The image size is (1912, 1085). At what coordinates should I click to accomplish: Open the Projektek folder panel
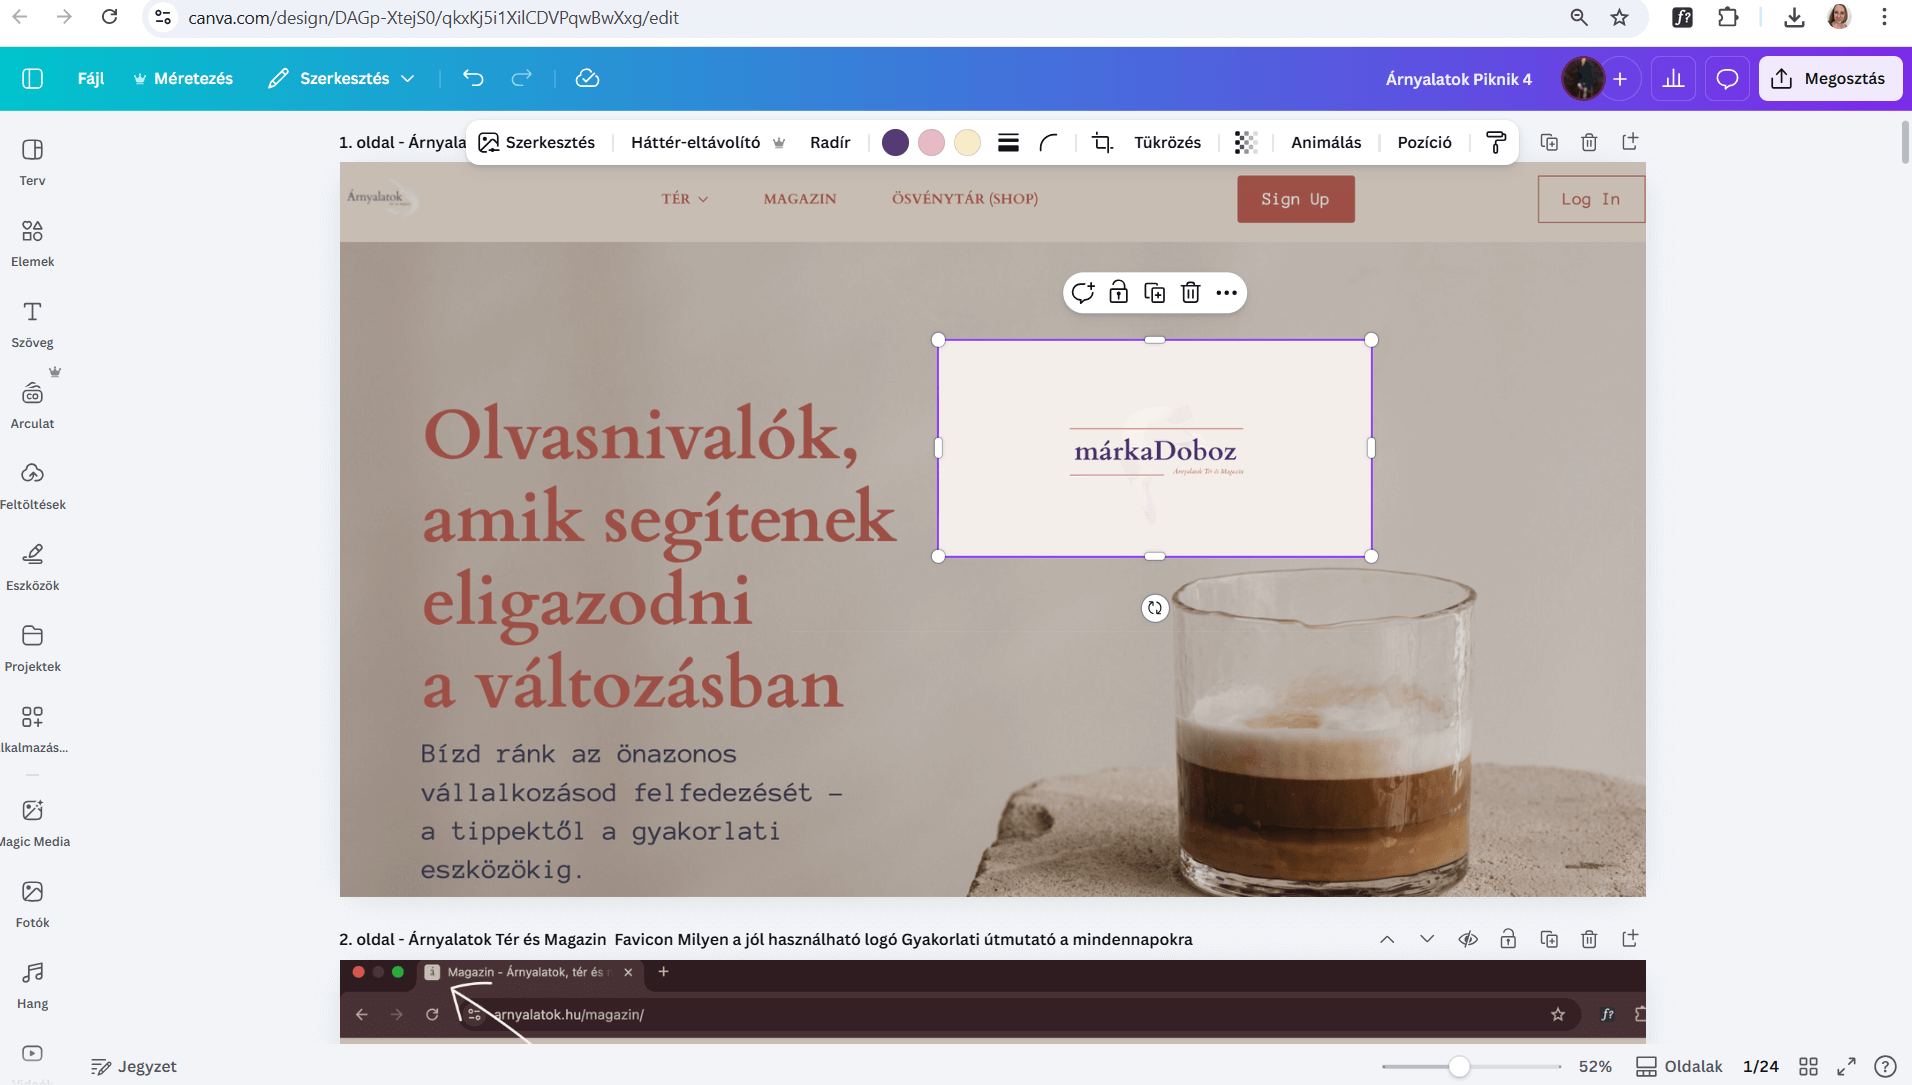(x=32, y=648)
